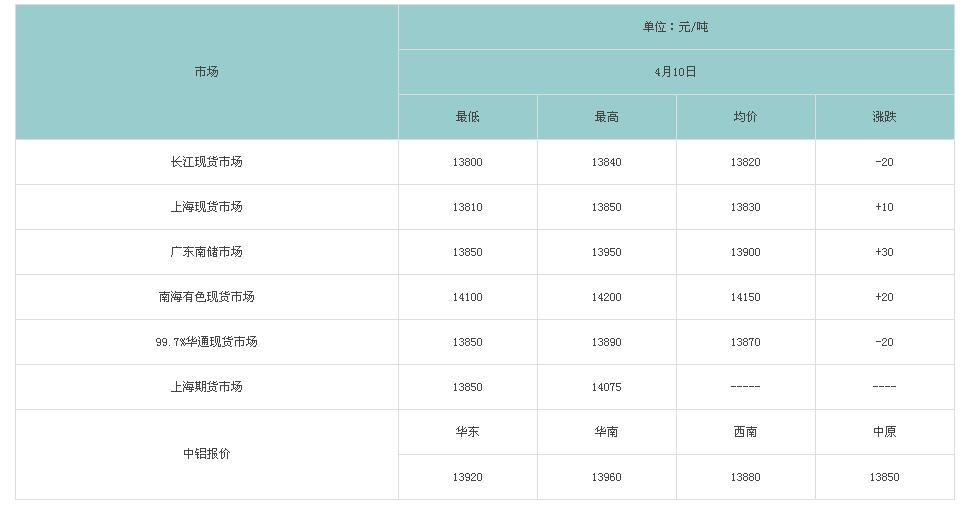The width and height of the screenshot is (968, 505).
Task: Click the 上海现货市场 row label
Action: pyautogui.click(x=206, y=207)
